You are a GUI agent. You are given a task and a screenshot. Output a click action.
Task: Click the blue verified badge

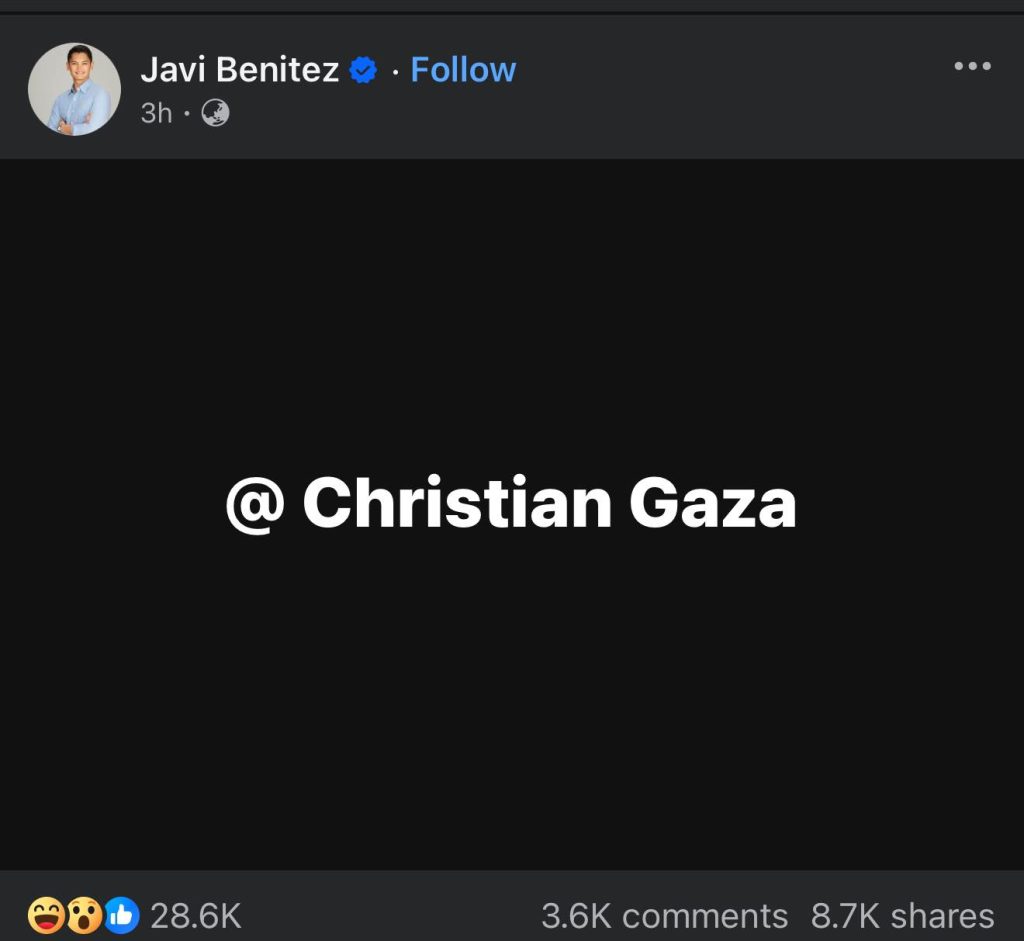[363, 70]
